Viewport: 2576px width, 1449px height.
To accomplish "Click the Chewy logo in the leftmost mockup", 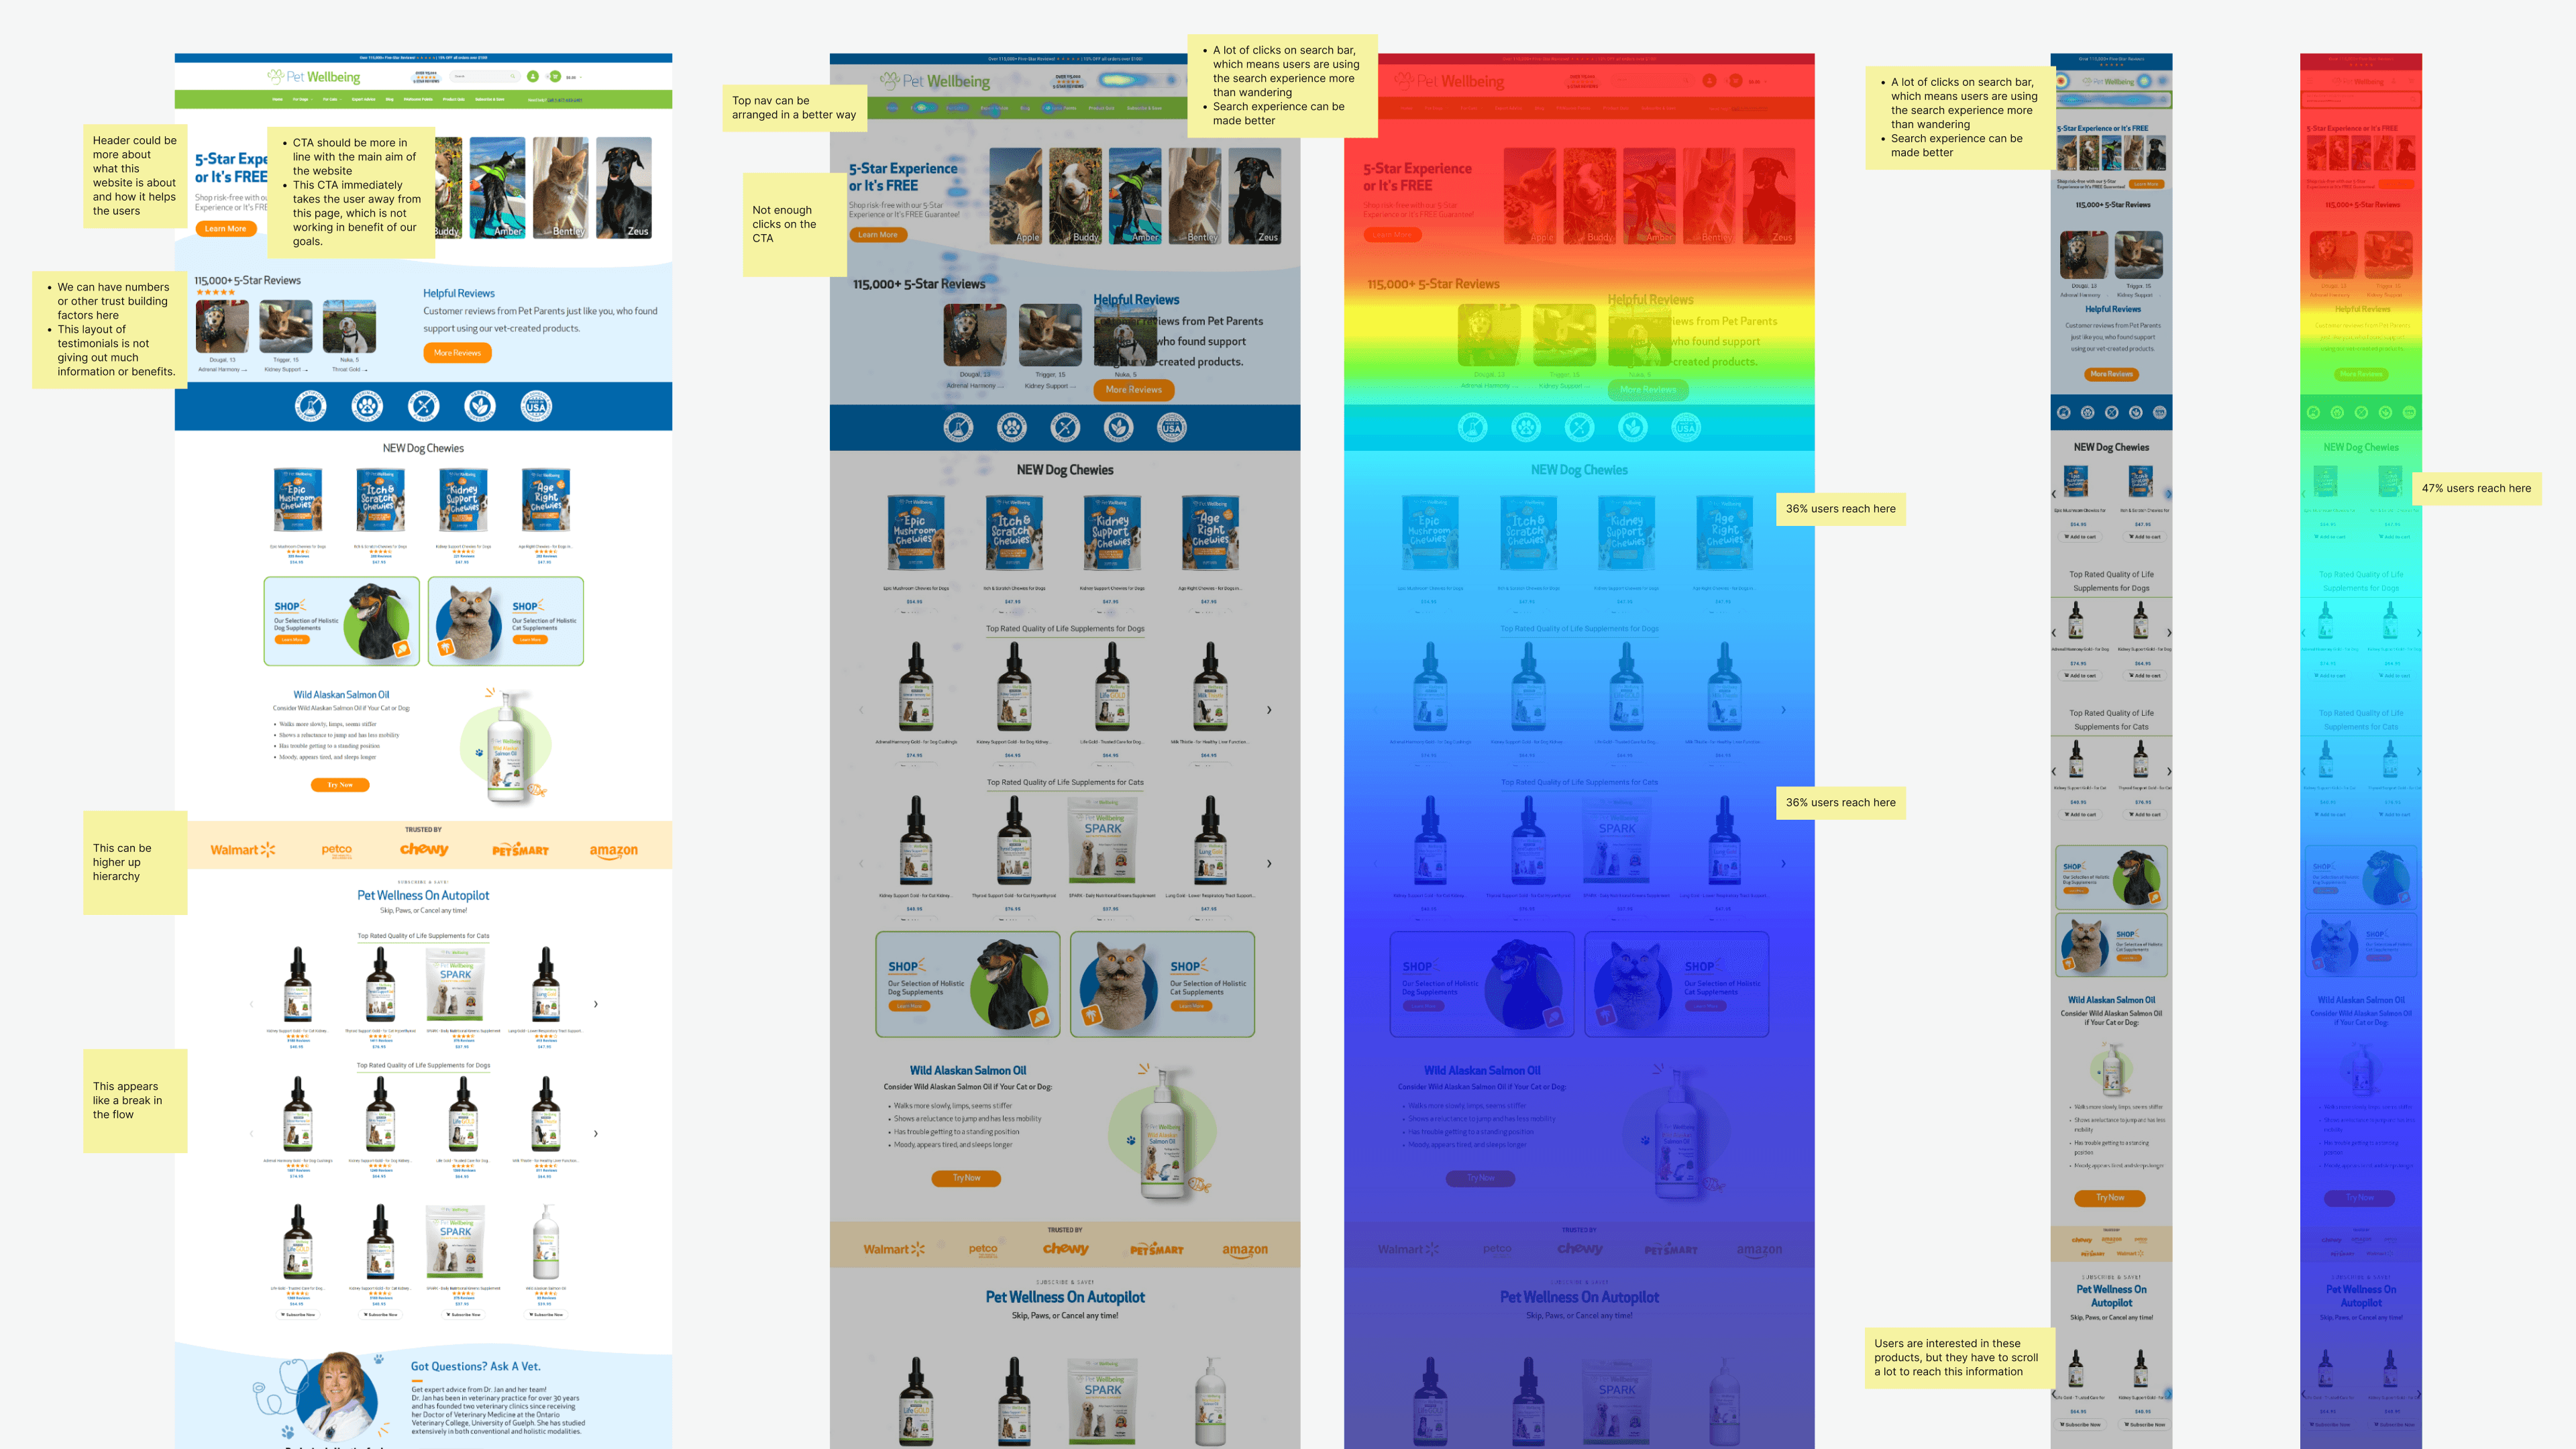I will pyautogui.click(x=424, y=849).
